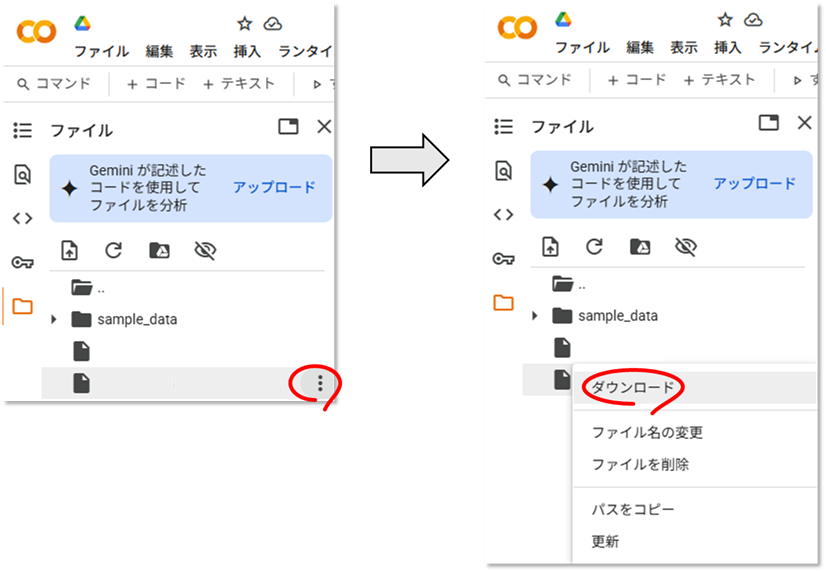Select highlighted bottom file row, left screenshot
The image size is (826, 572).
(187, 383)
